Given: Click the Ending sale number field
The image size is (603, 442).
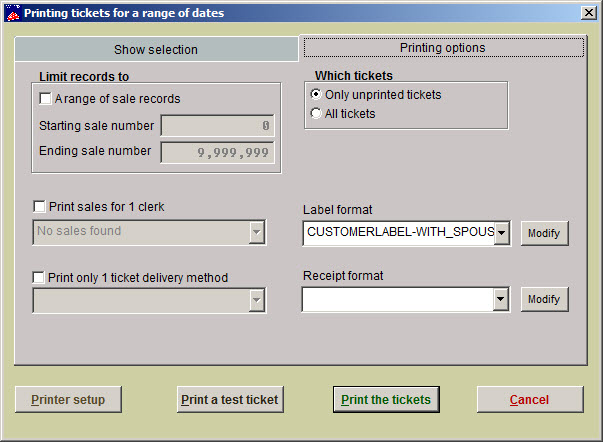Looking at the screenshot, I should click(217, 152).
